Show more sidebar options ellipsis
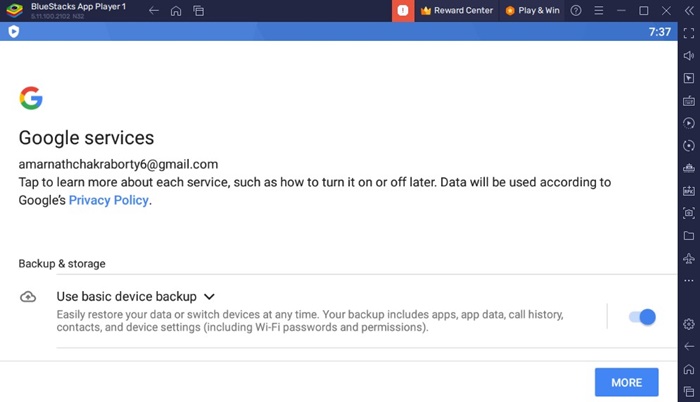700x402 pixels. coord(689,281)
